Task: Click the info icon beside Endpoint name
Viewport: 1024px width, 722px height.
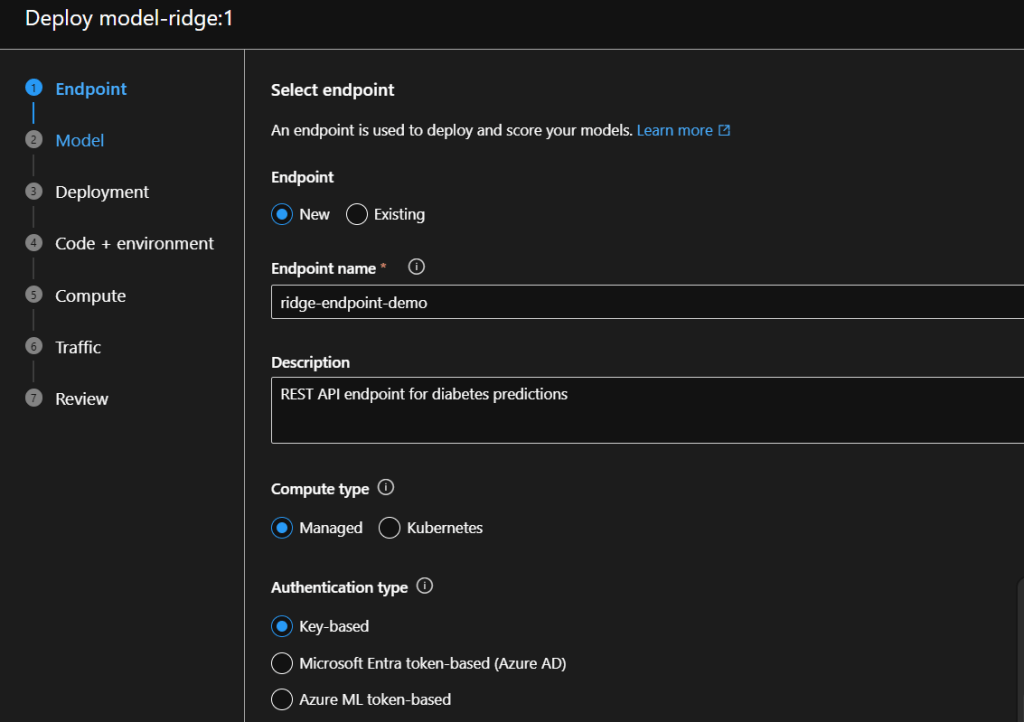Action: 417,267
